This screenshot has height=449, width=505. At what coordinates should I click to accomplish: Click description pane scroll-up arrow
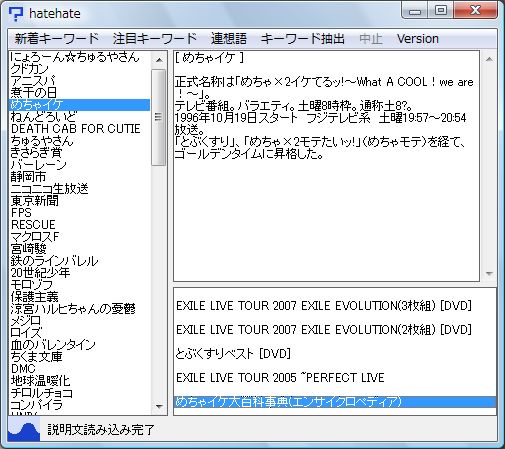click(x=489, y=60)
